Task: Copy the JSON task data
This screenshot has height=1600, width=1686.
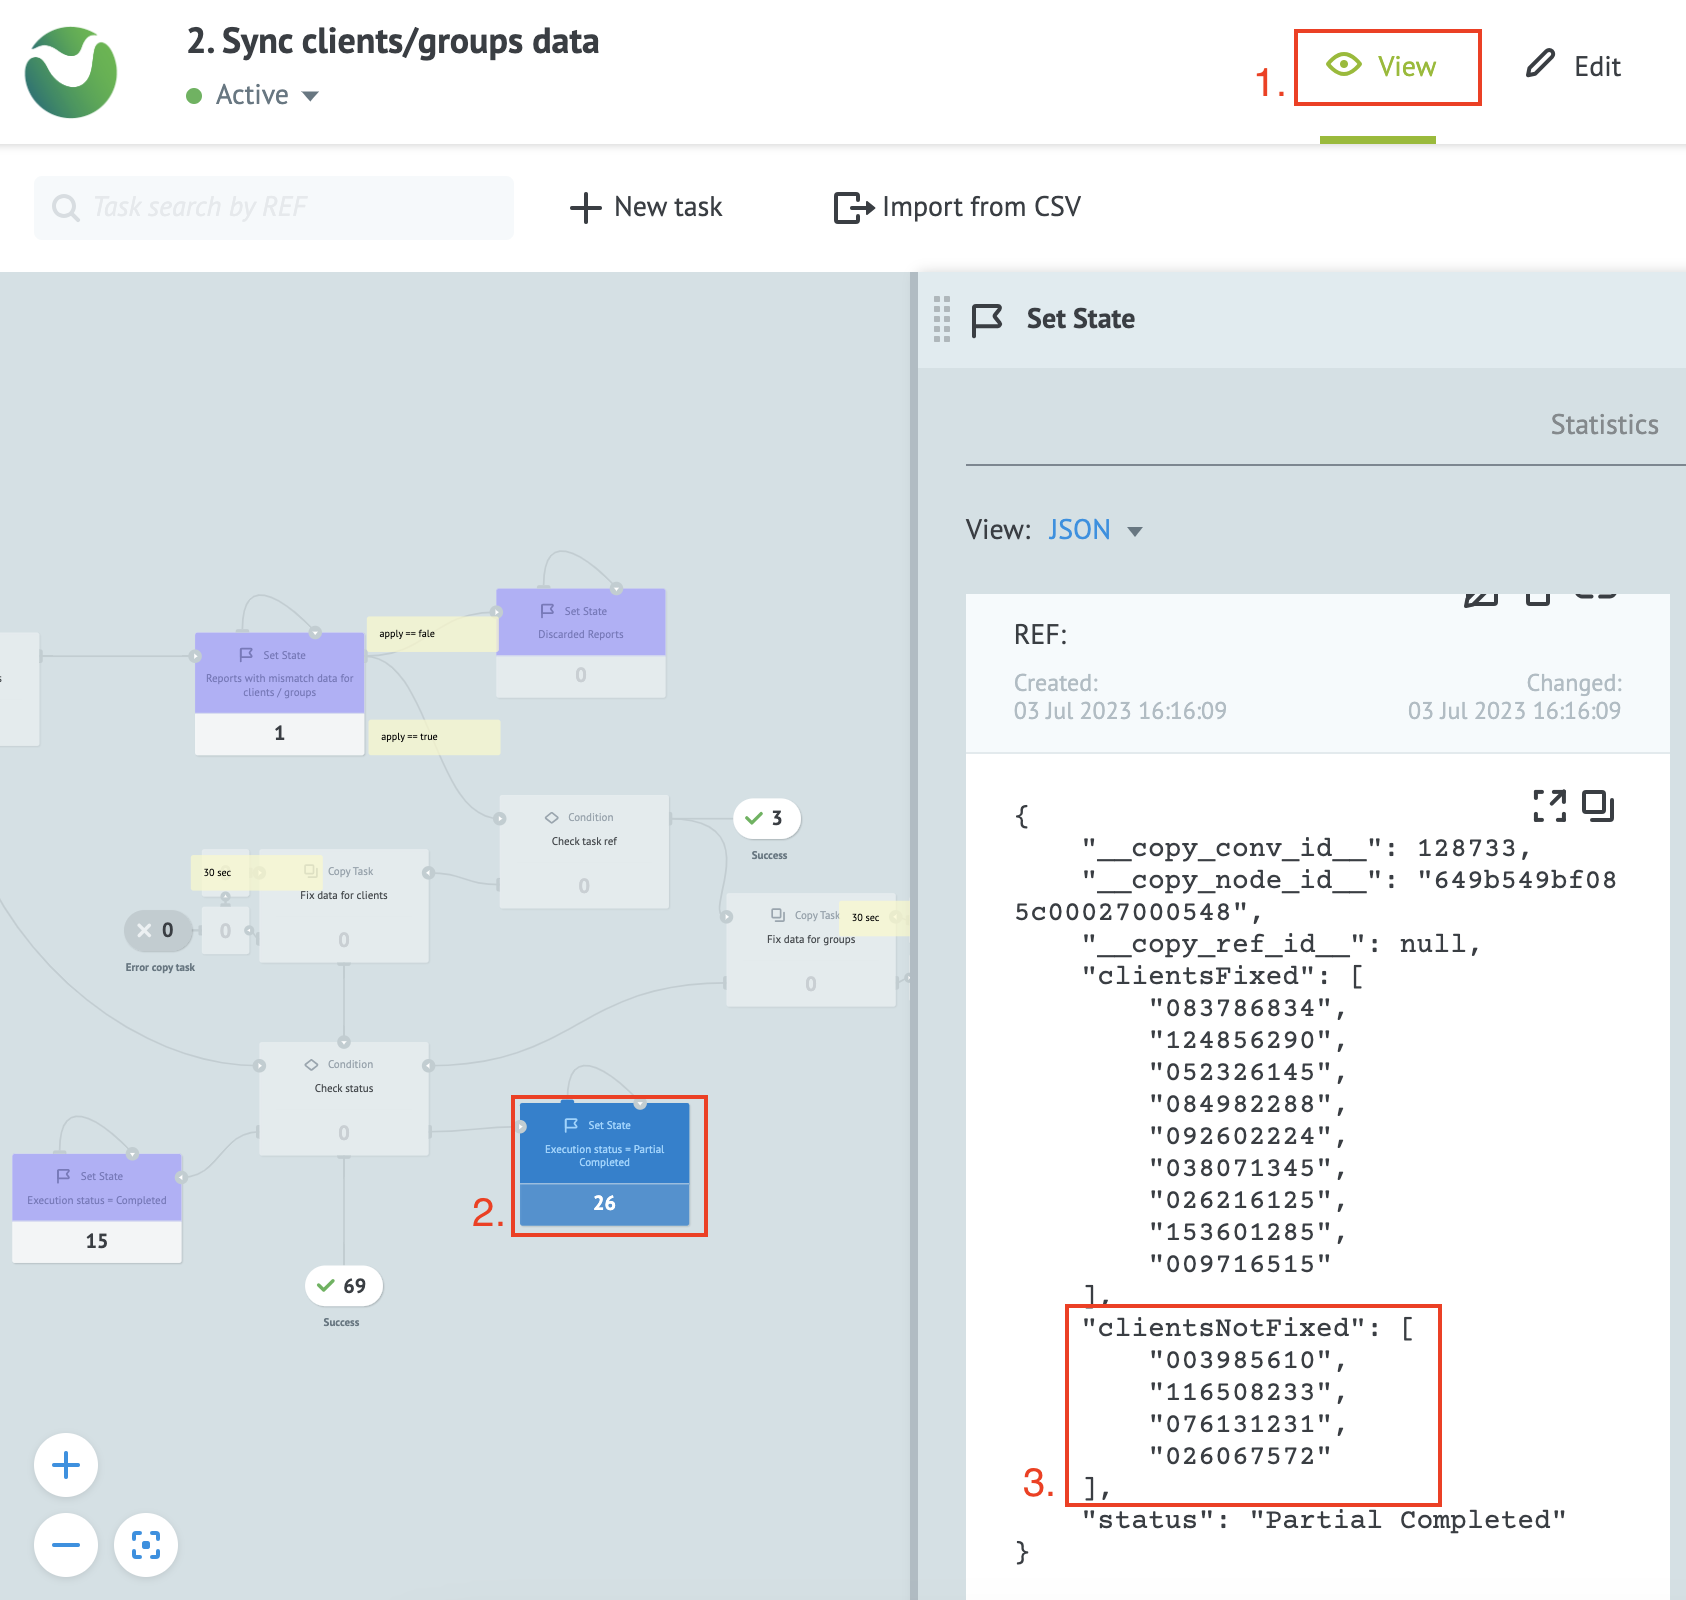Action: click(x=1597, y=805)
